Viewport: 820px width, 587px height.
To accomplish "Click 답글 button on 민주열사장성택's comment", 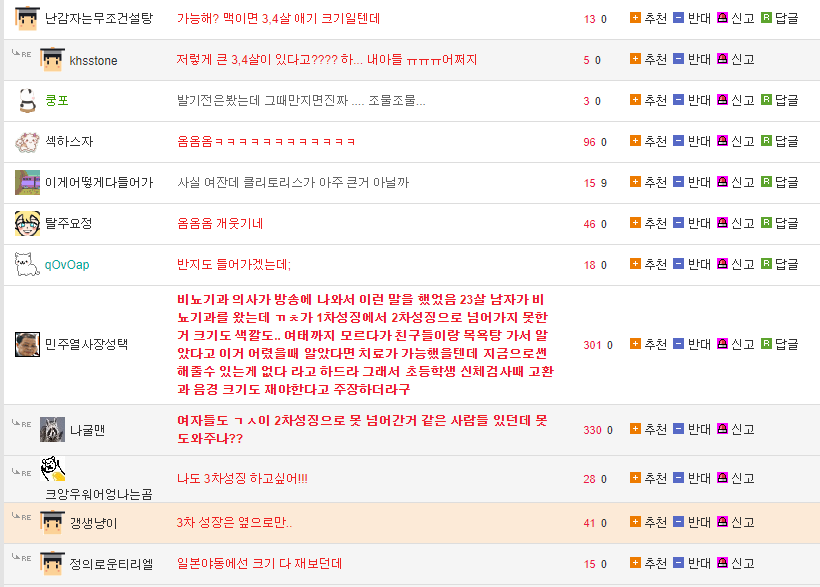I will pyautogui.click(x=779, y=344).
